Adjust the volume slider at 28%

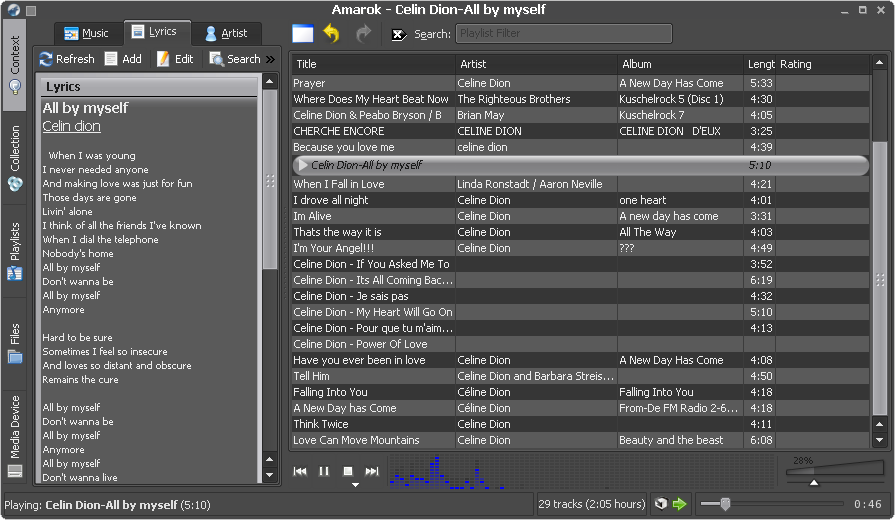834,471
